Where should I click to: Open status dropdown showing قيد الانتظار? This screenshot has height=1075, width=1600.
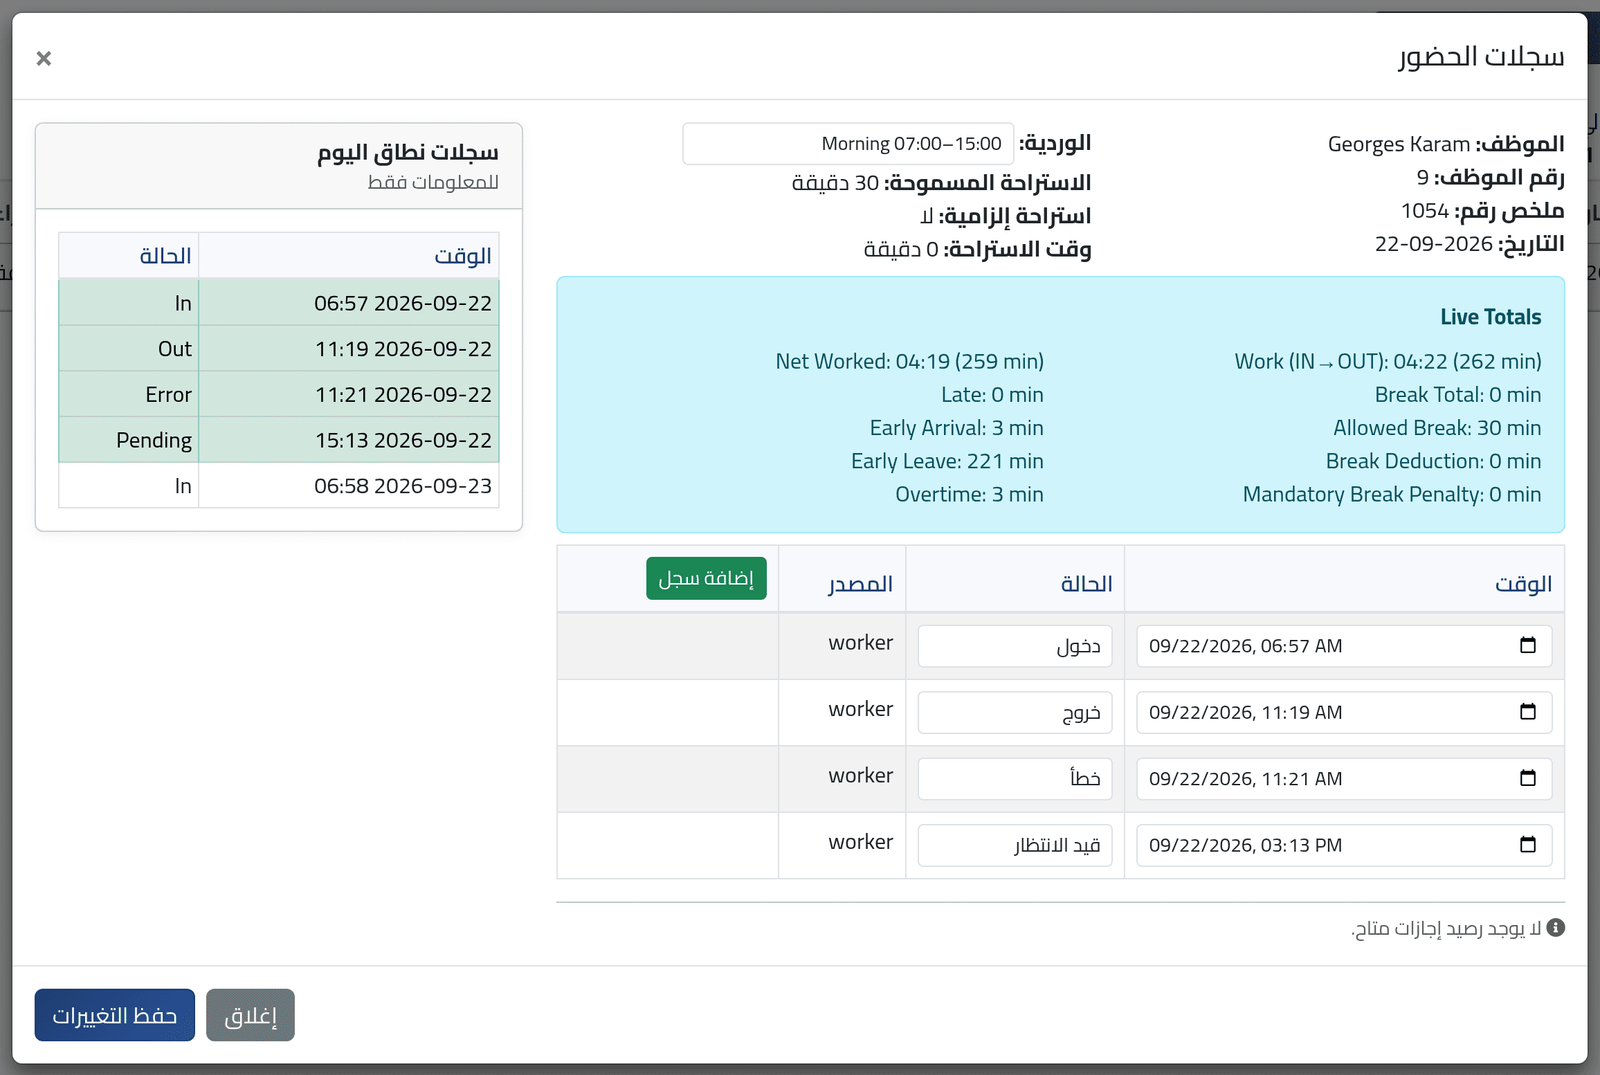(1015, 845)
